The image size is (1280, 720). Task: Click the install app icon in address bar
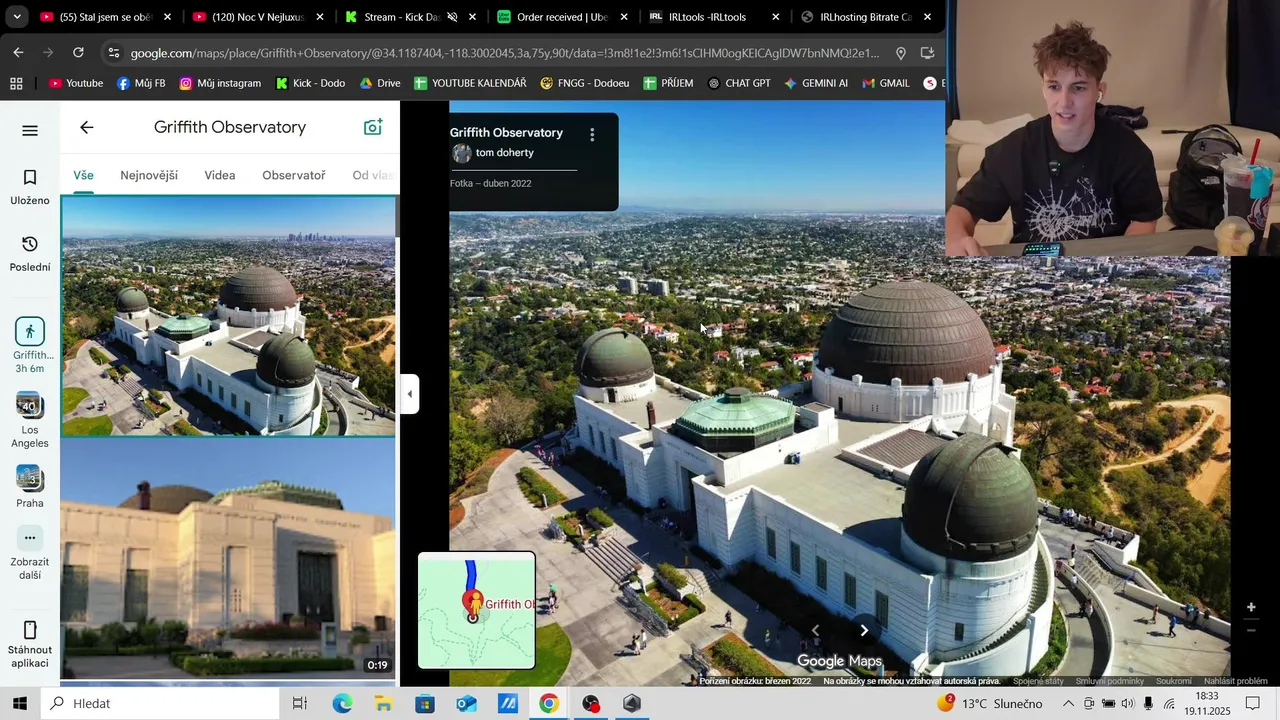[928, 53]
